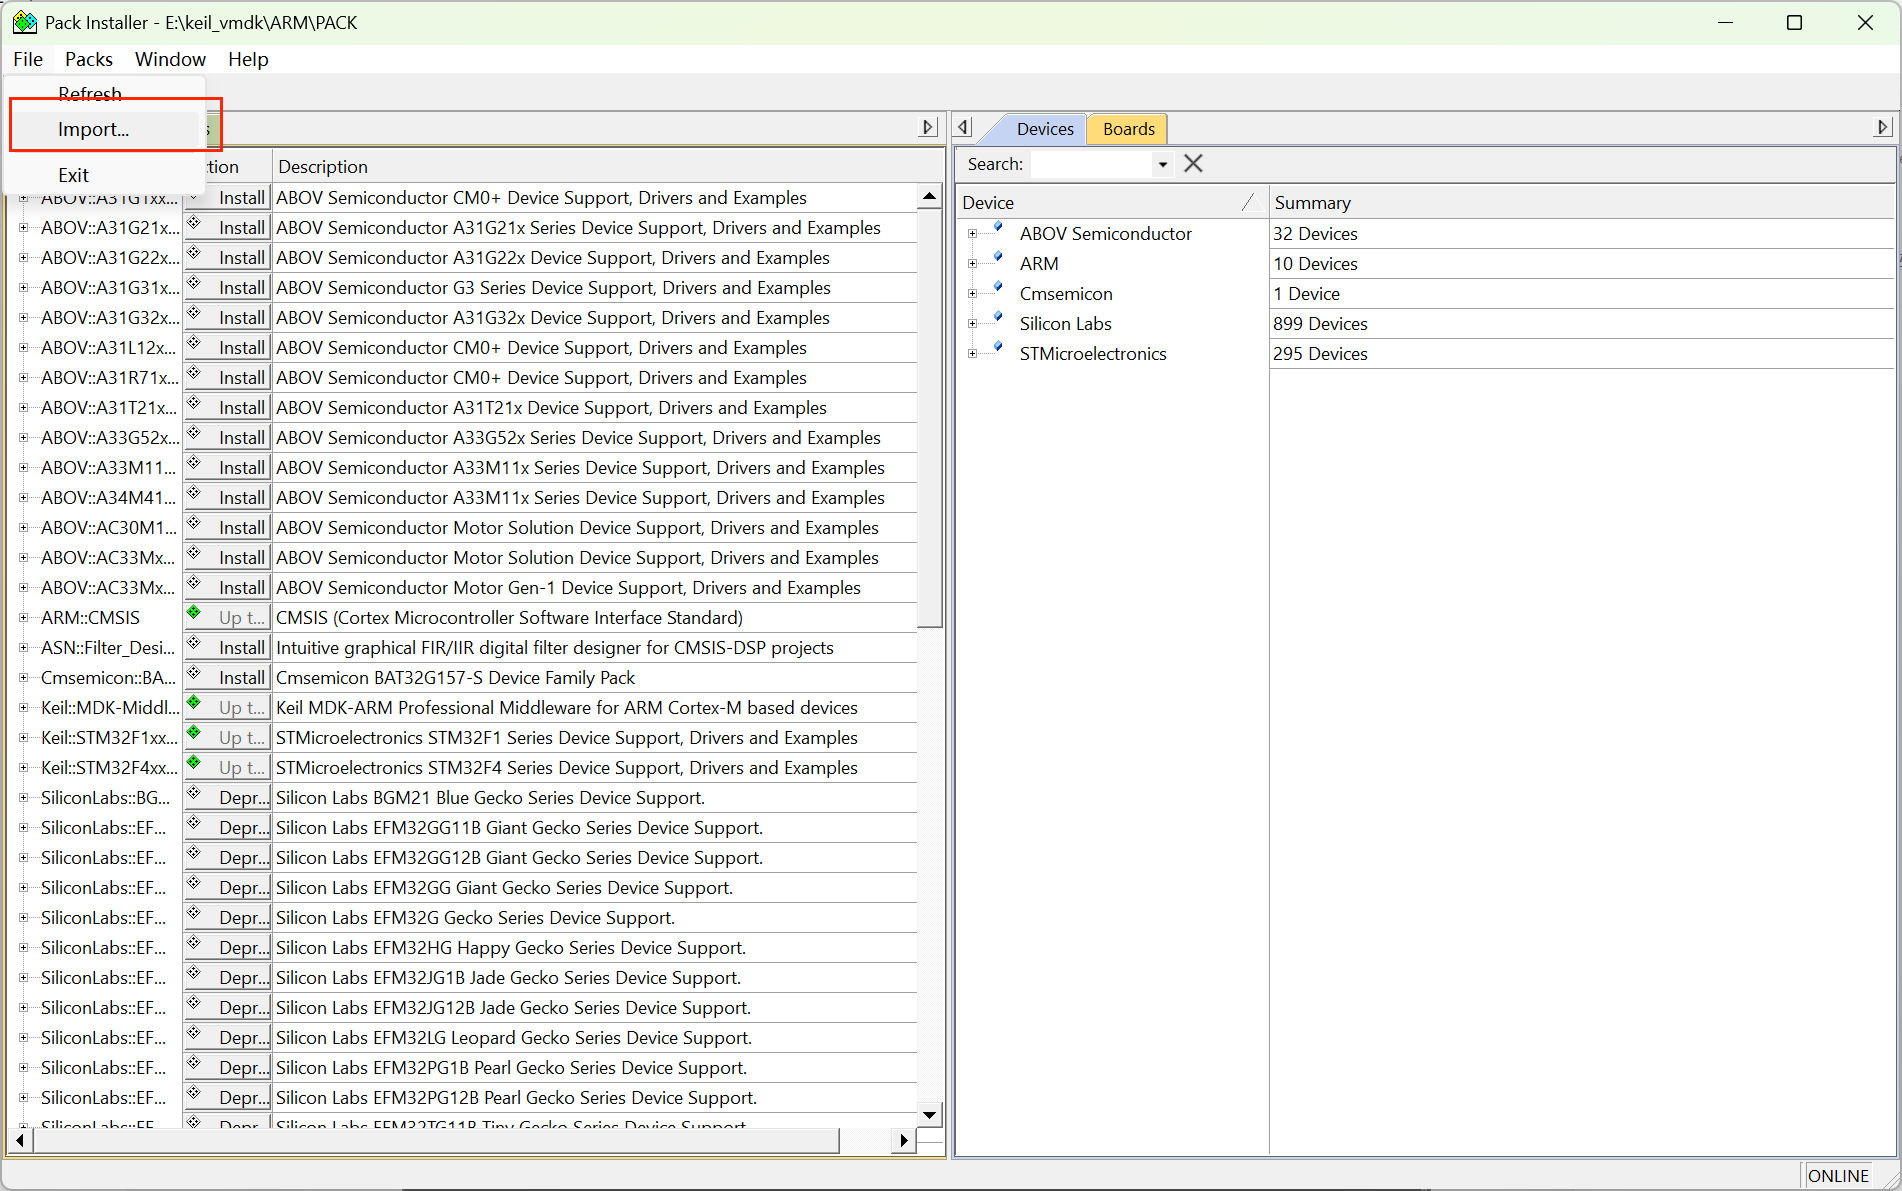The height and width of the screenshot is (1191, 1902).
Task: Clear the device search with X icon
Action: pos(1193,164)
